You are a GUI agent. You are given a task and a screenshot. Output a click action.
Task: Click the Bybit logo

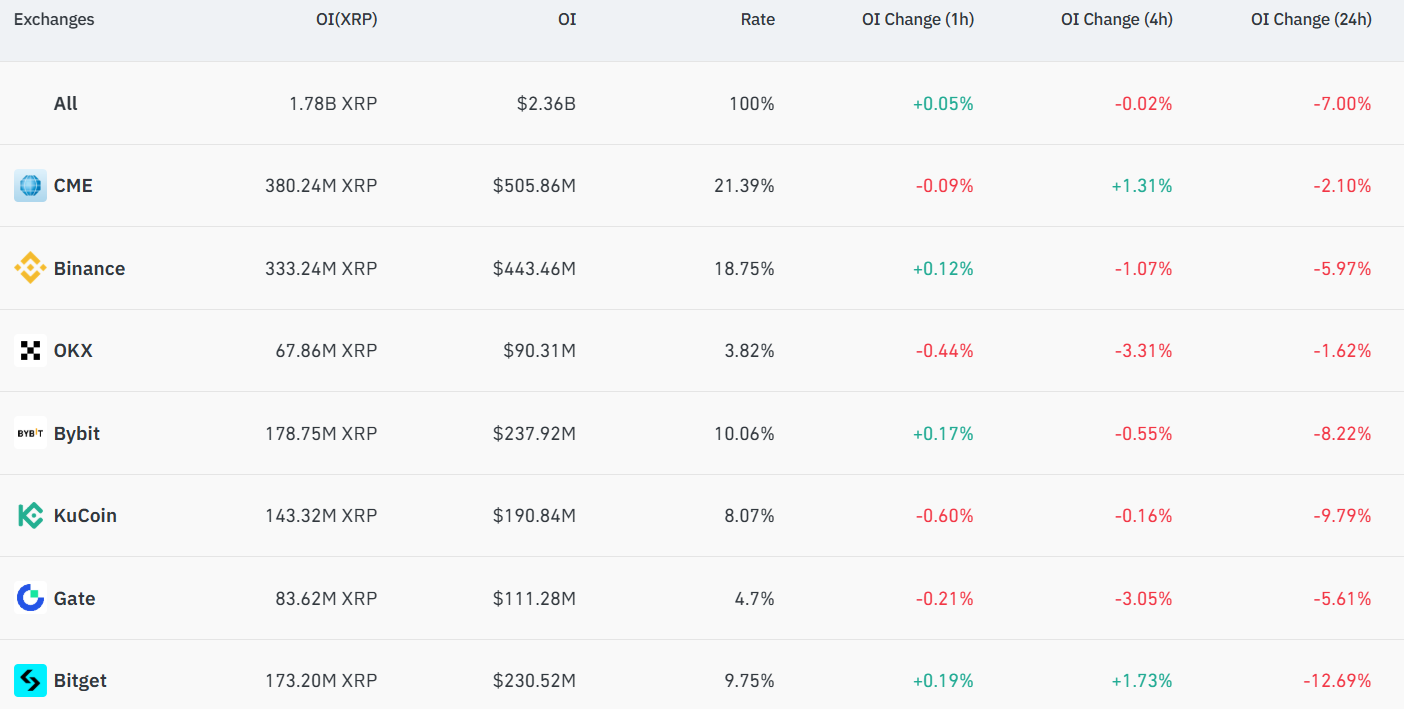tap(29, 433)
